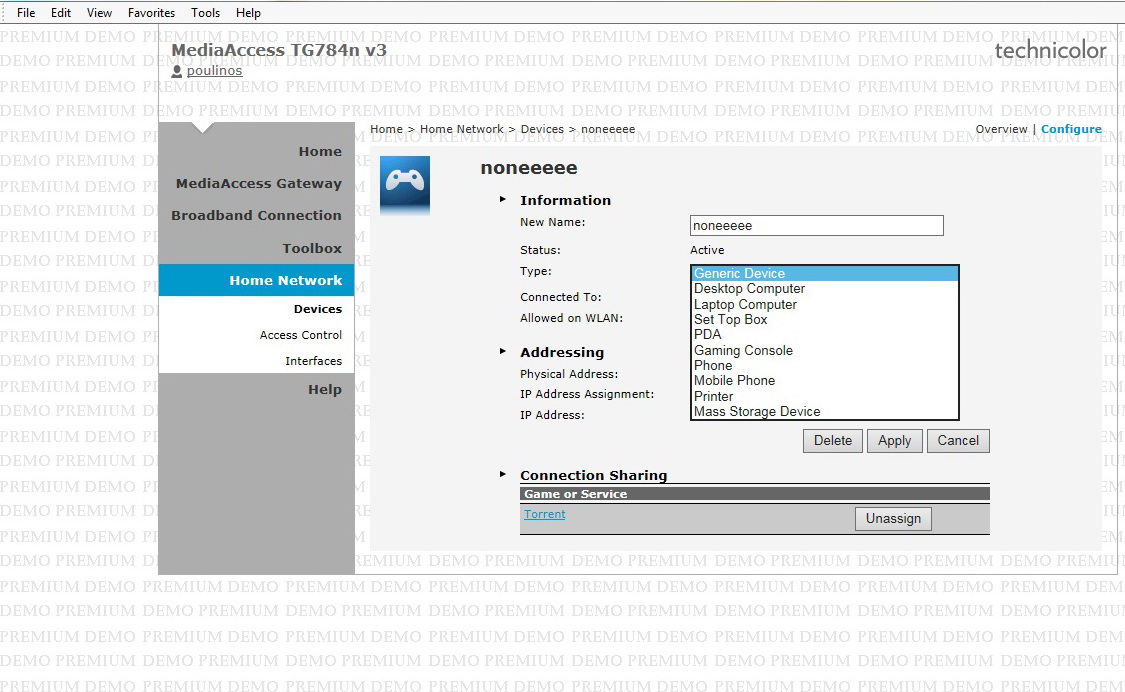Choose Desktop Computer from the type list

tap(824, 289)
